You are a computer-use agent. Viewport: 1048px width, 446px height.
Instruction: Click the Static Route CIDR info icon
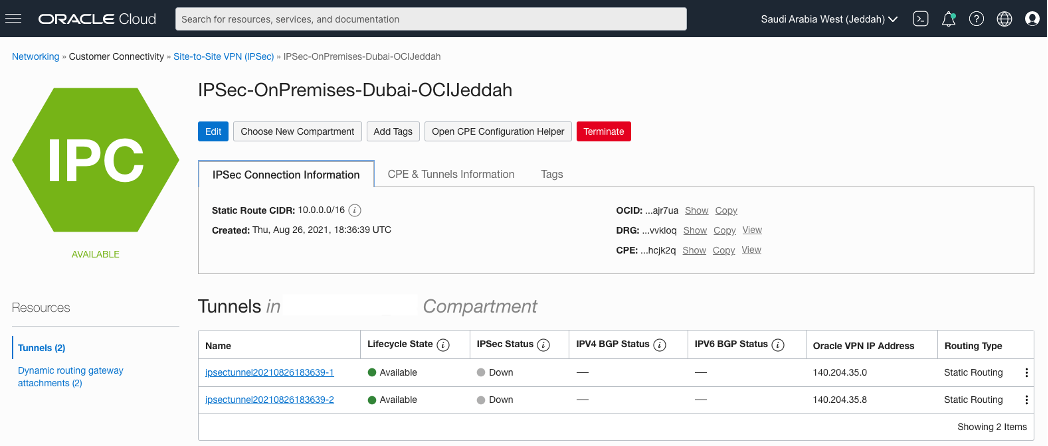click(356, 210)
